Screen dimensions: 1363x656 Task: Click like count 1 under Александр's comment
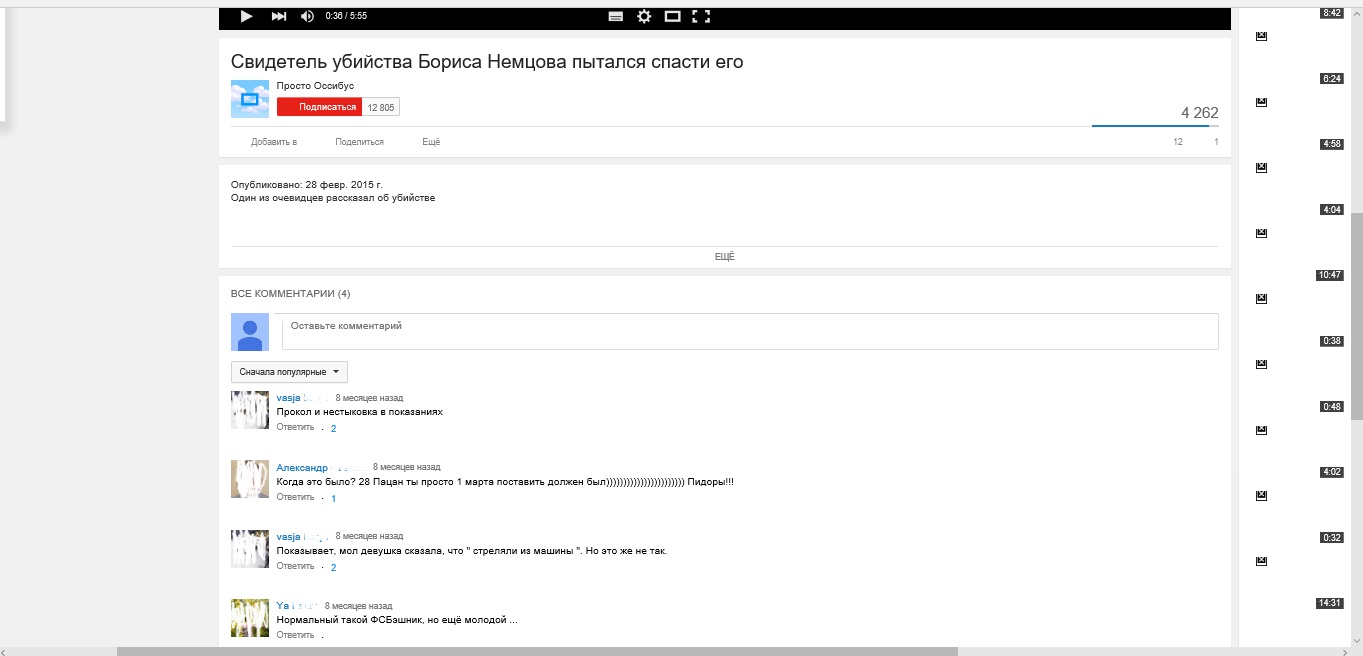(334, 498)
